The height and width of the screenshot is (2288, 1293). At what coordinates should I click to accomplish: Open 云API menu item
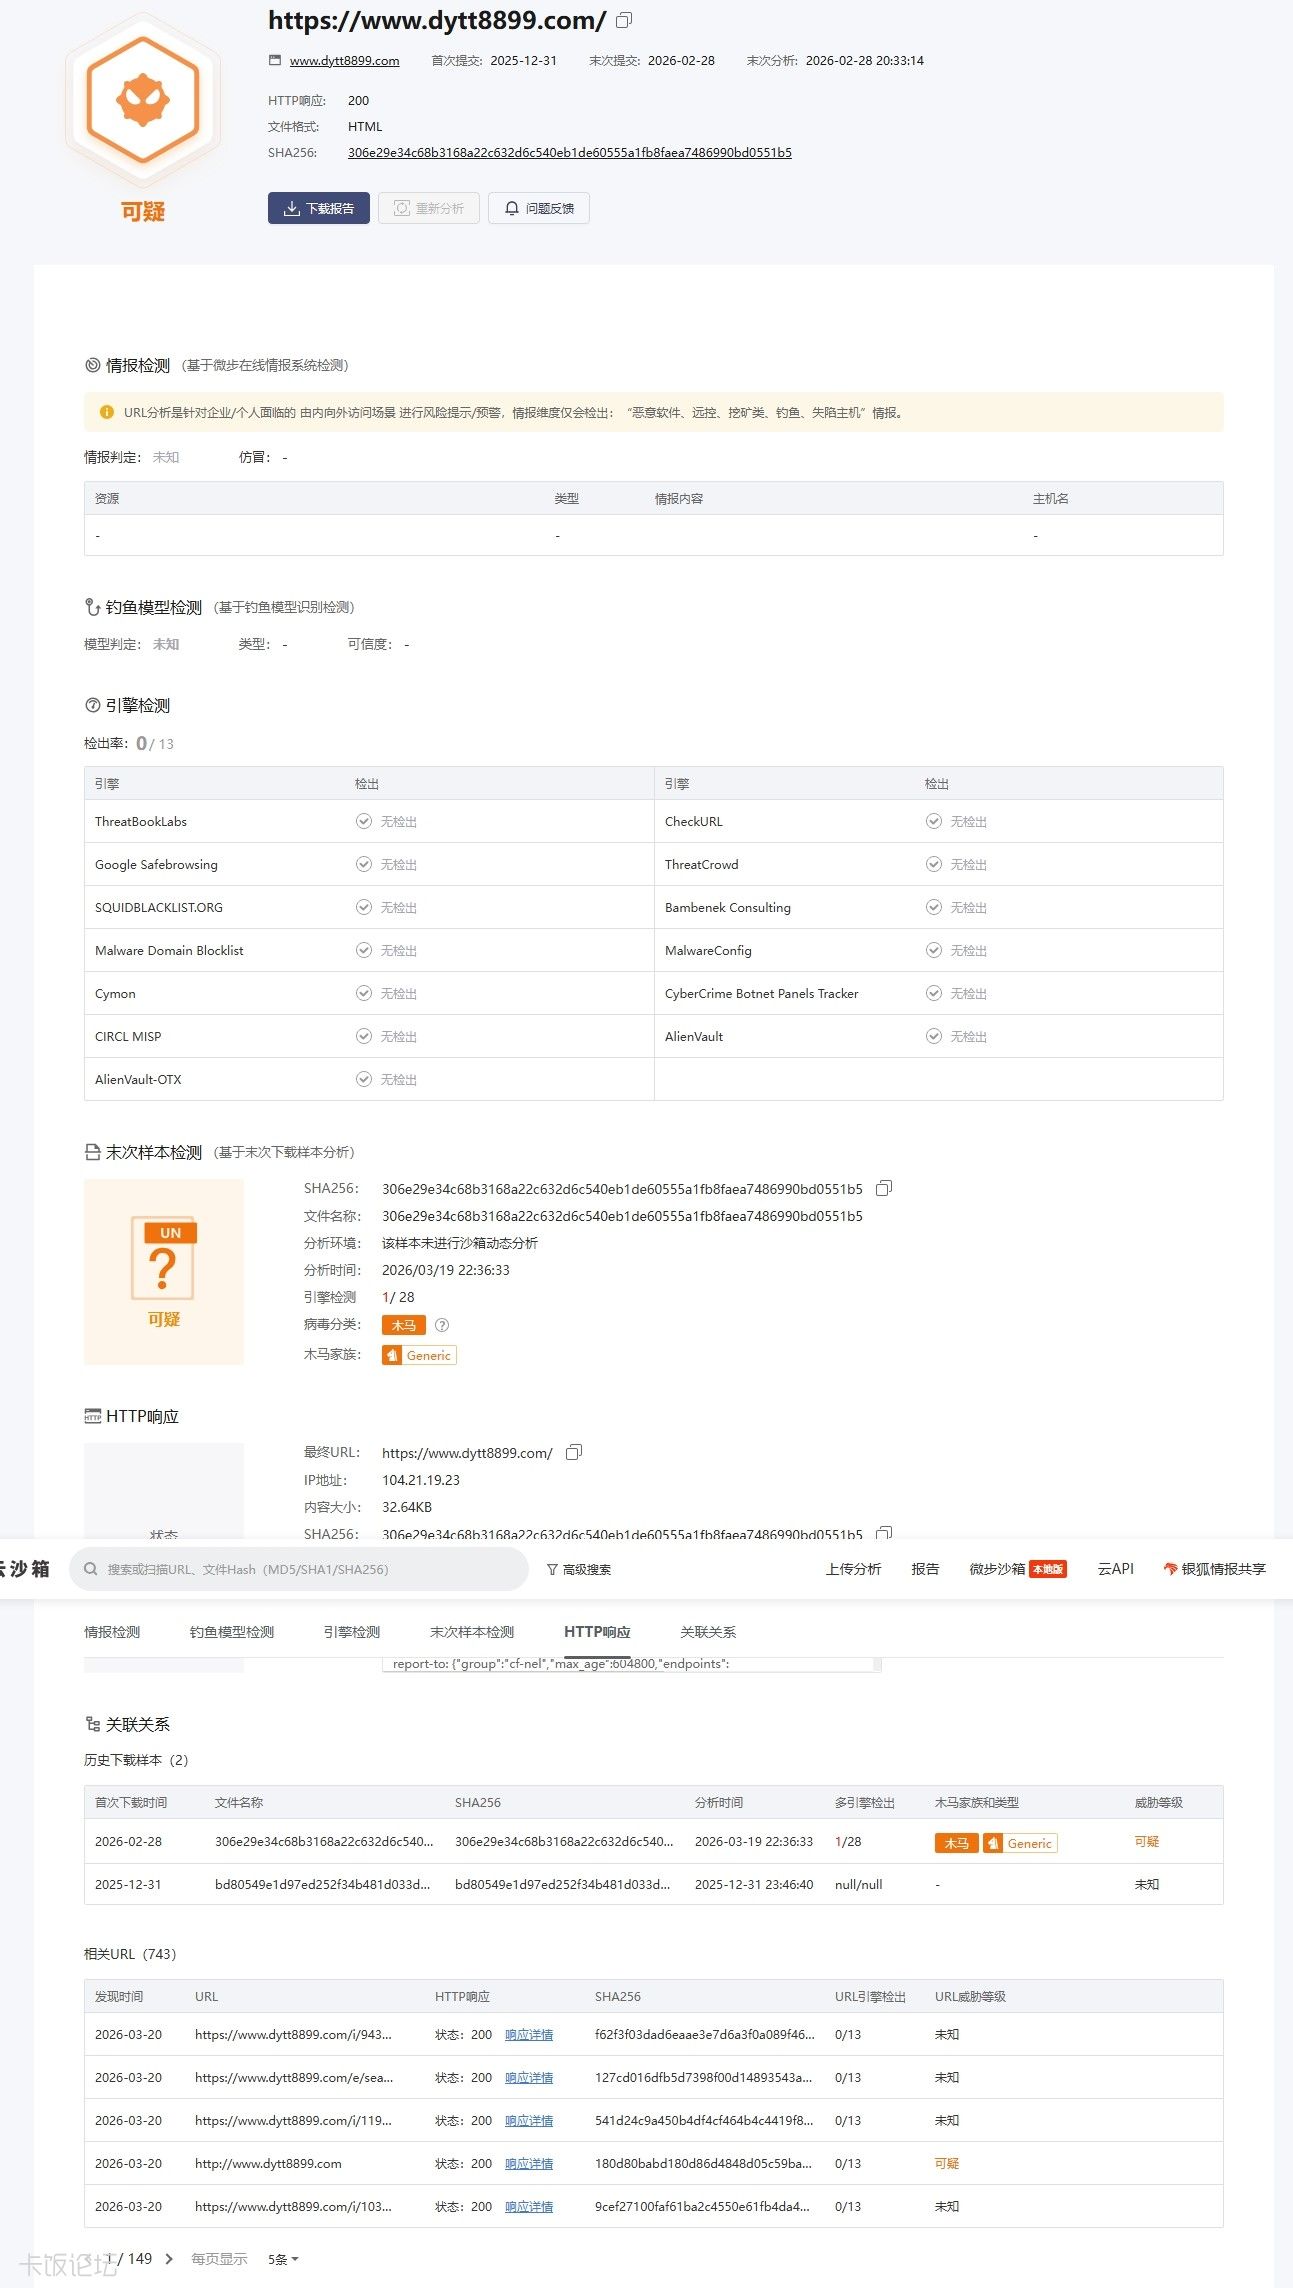[x=1115, y=1569]
